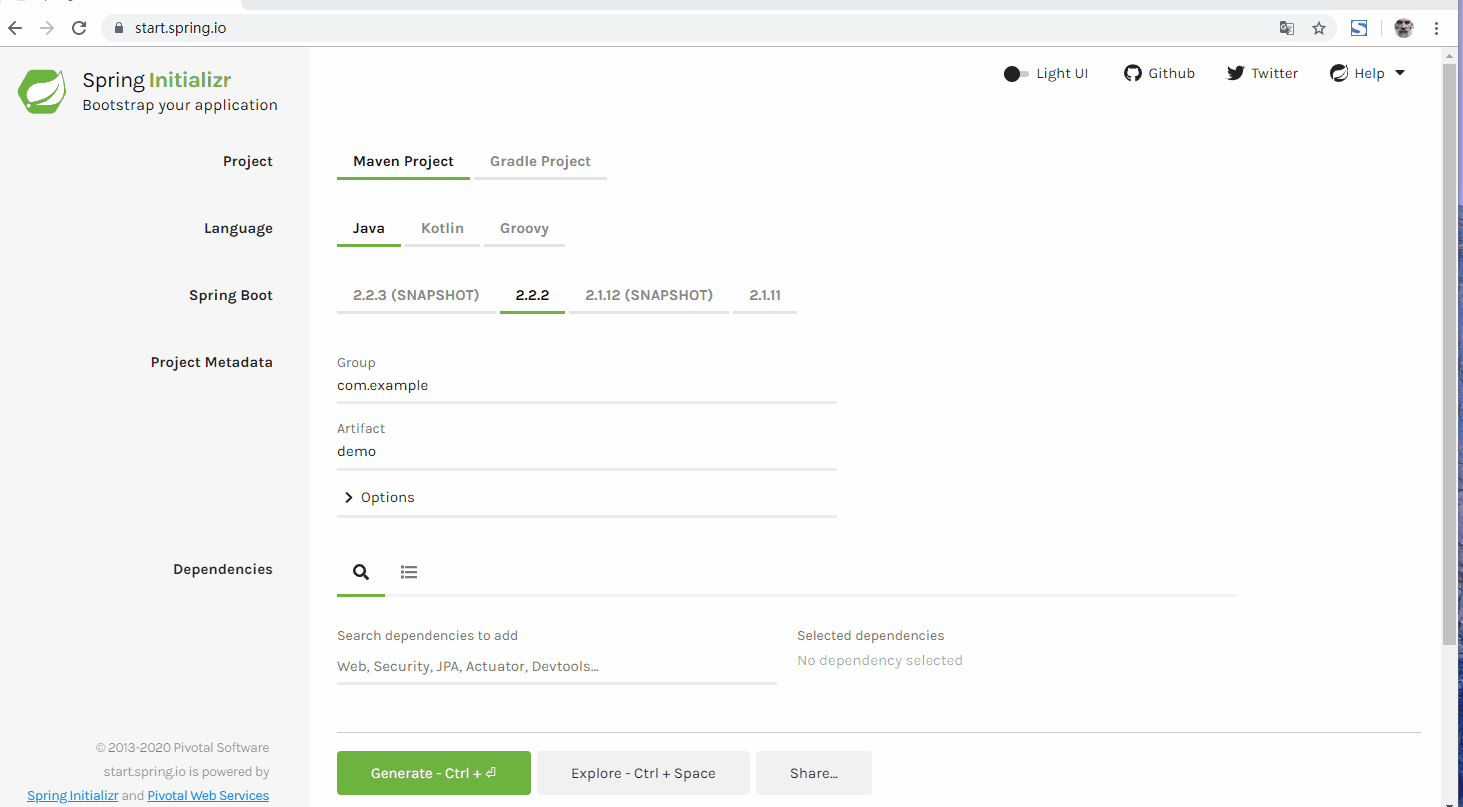
Task: Open the Github link text
Action: click(x=1171, y=73)
